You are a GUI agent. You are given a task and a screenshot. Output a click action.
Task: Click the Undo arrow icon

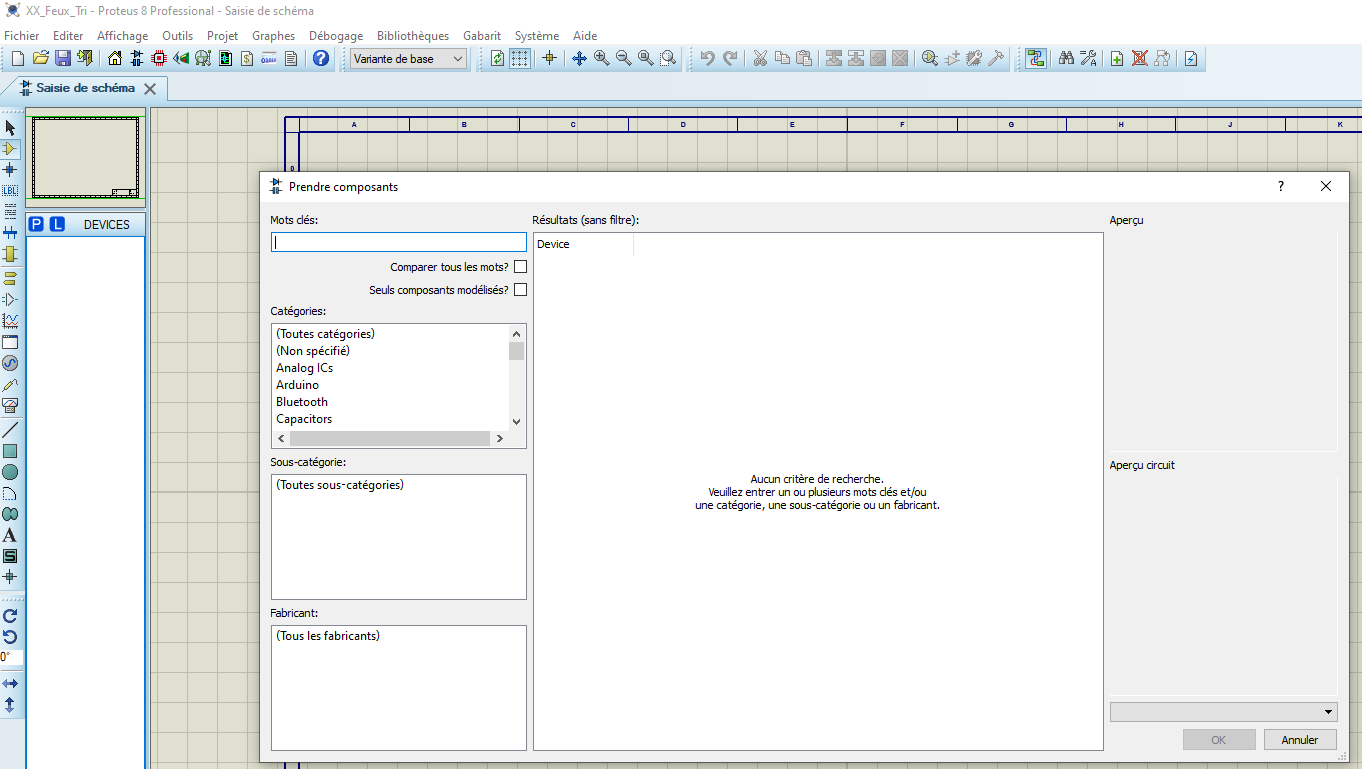(x=707, y=59)
